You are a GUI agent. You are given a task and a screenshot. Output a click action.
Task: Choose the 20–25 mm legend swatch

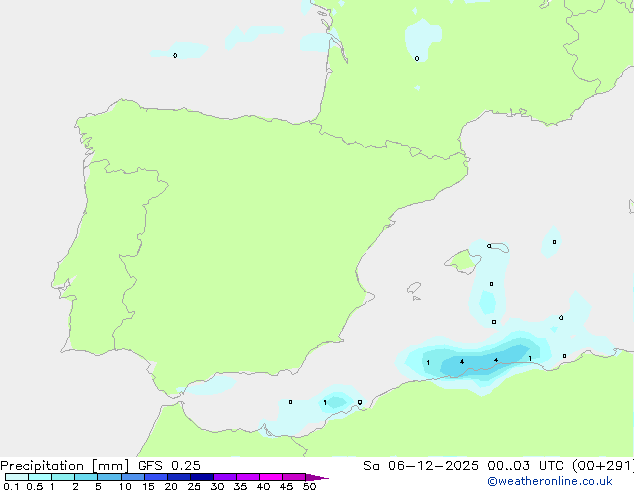[179, 477]
